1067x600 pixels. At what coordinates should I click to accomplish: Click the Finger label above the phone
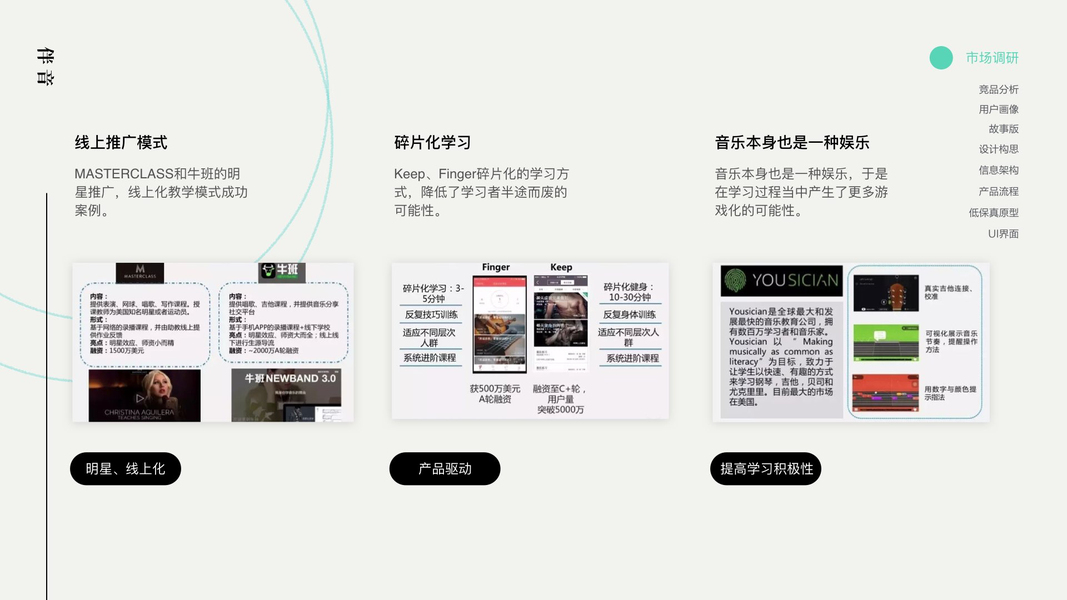tap(495, 267)
